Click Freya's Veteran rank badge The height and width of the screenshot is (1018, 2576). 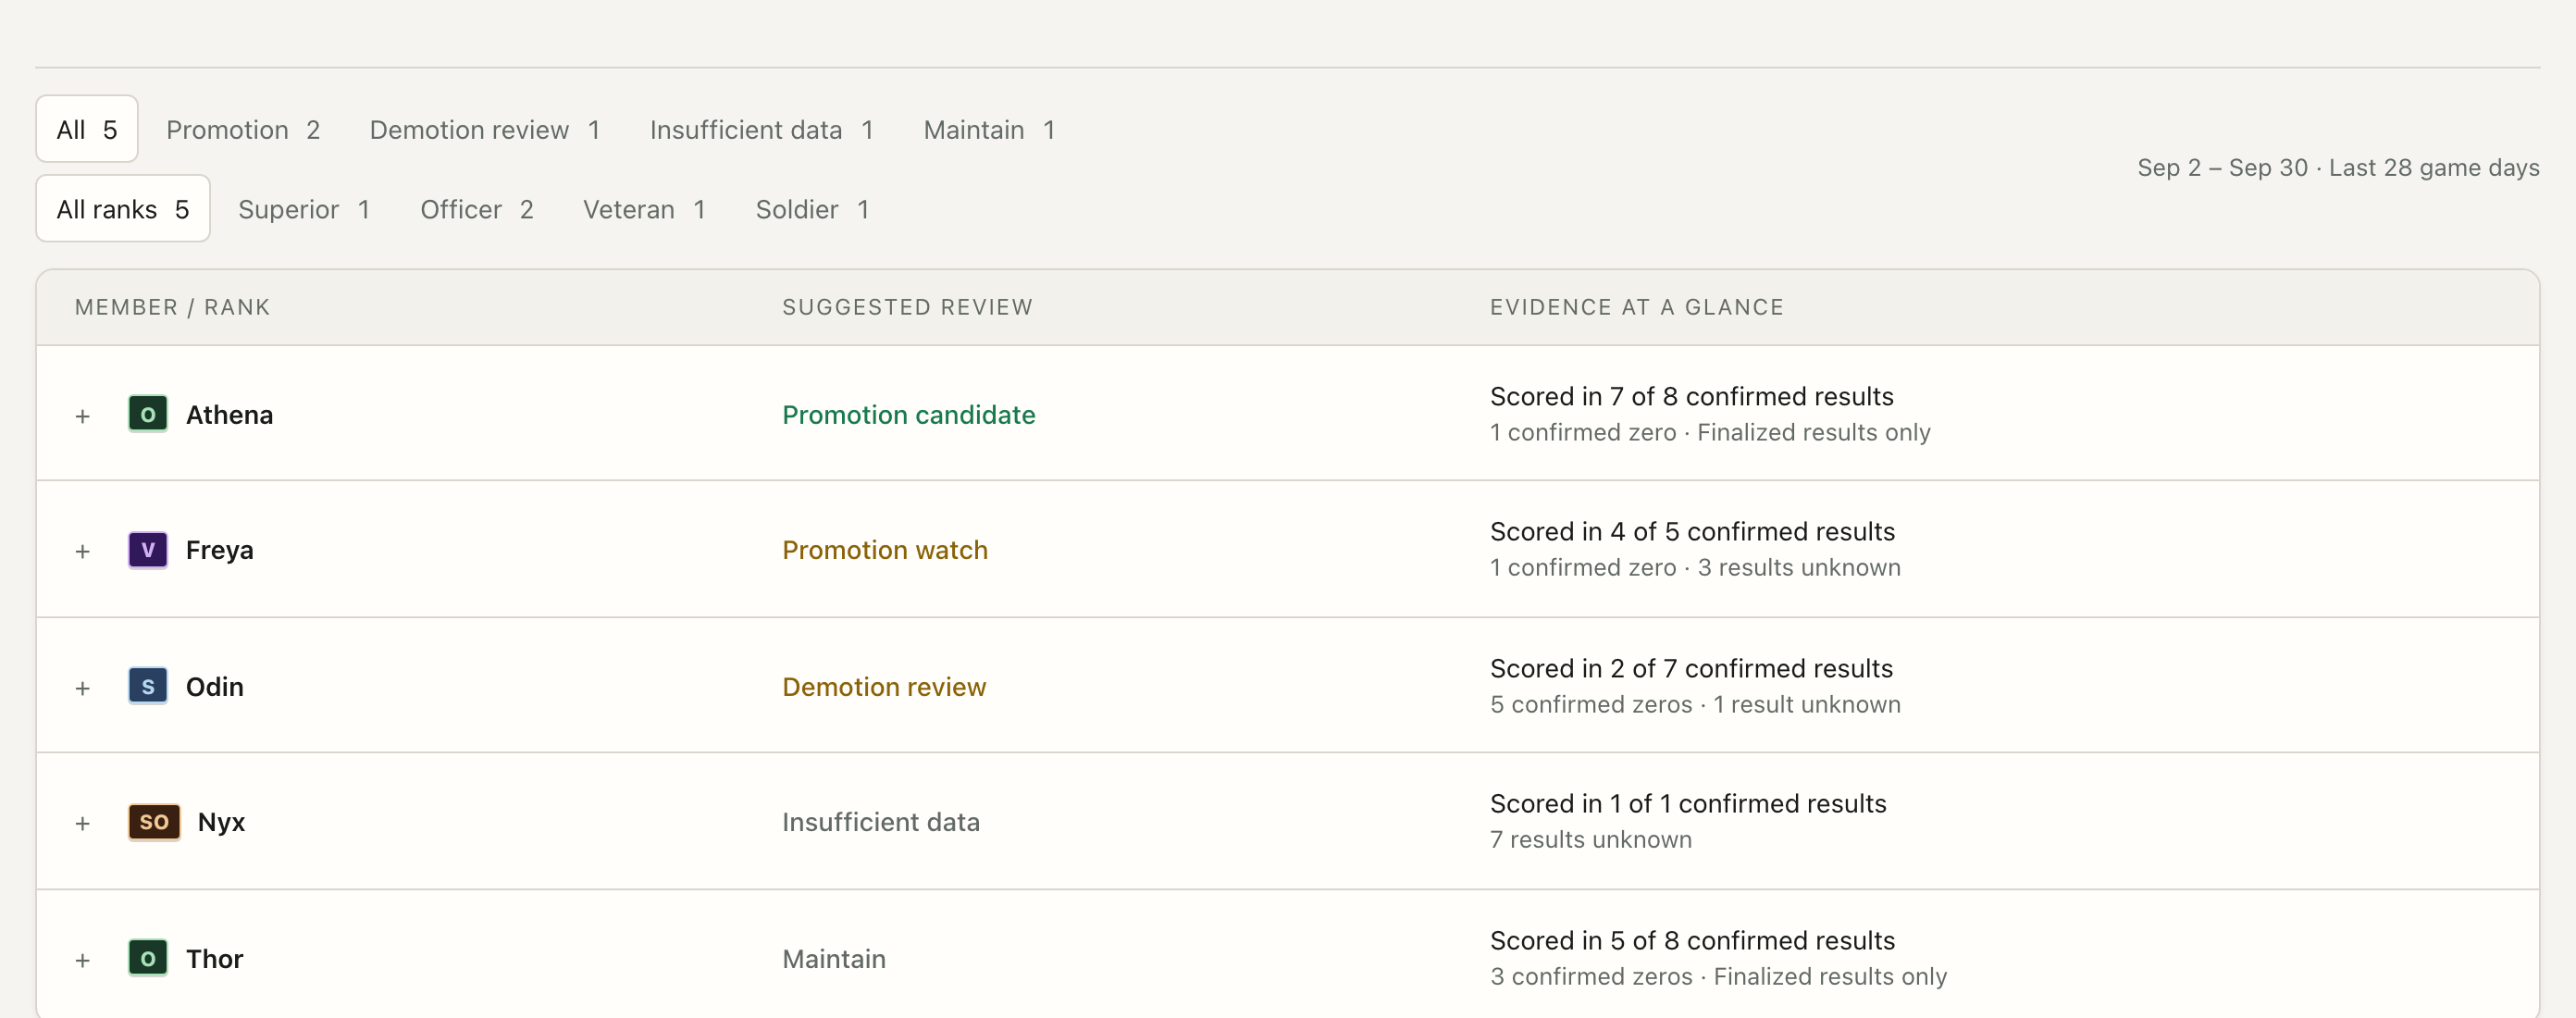pos(148,550)
